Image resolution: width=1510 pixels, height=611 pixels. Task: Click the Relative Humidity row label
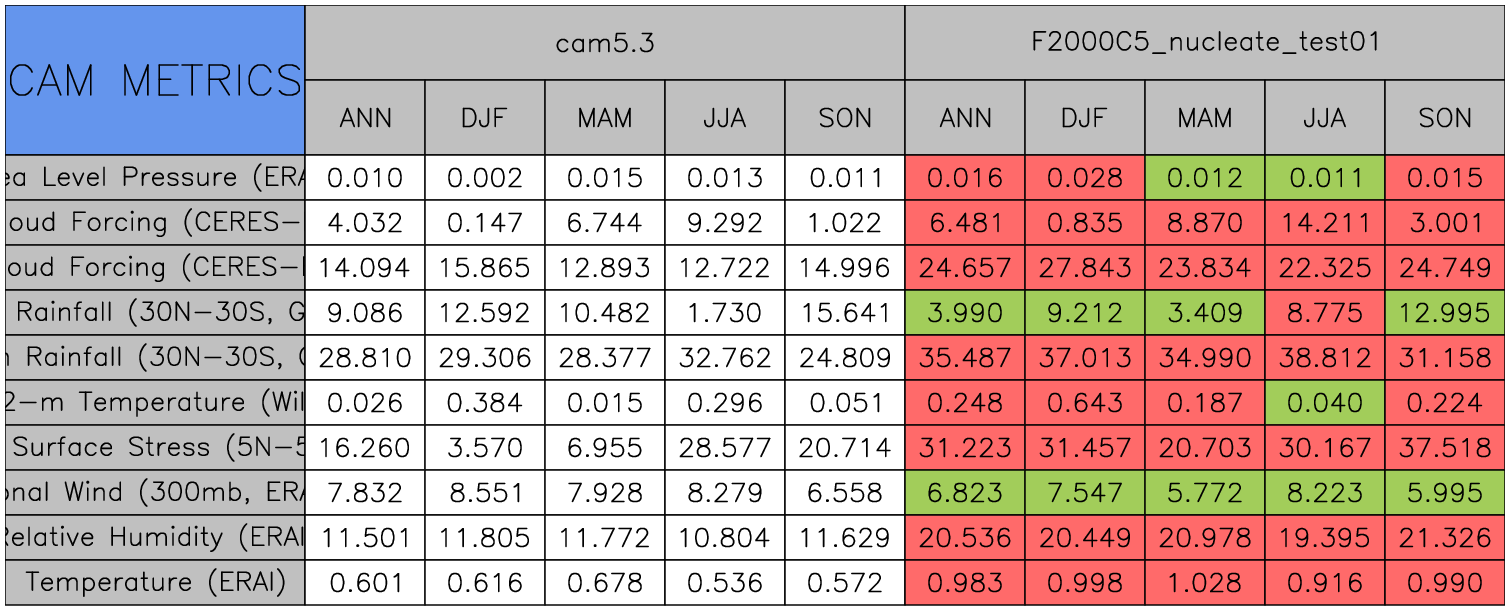pyautogui.click(x=155, y=537)
